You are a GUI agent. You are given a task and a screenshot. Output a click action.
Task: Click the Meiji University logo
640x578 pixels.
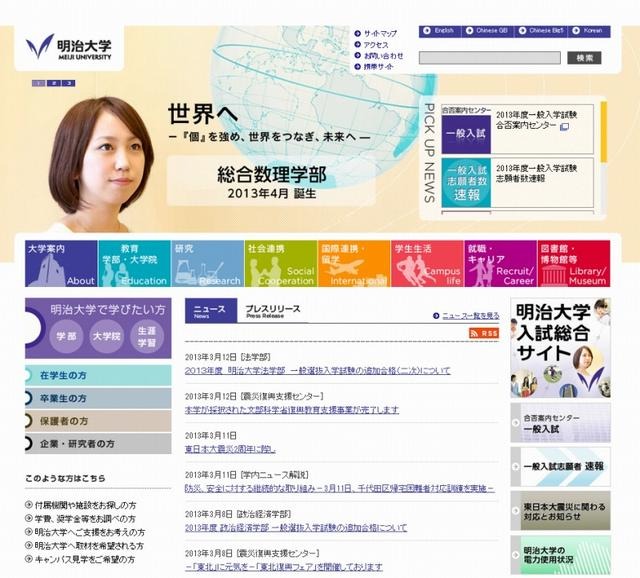click(x=69, y=47)
